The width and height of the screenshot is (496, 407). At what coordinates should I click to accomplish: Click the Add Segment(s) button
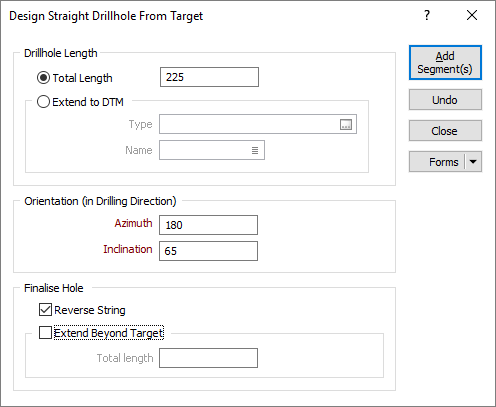pyautogui.click(x=445, y=62)
